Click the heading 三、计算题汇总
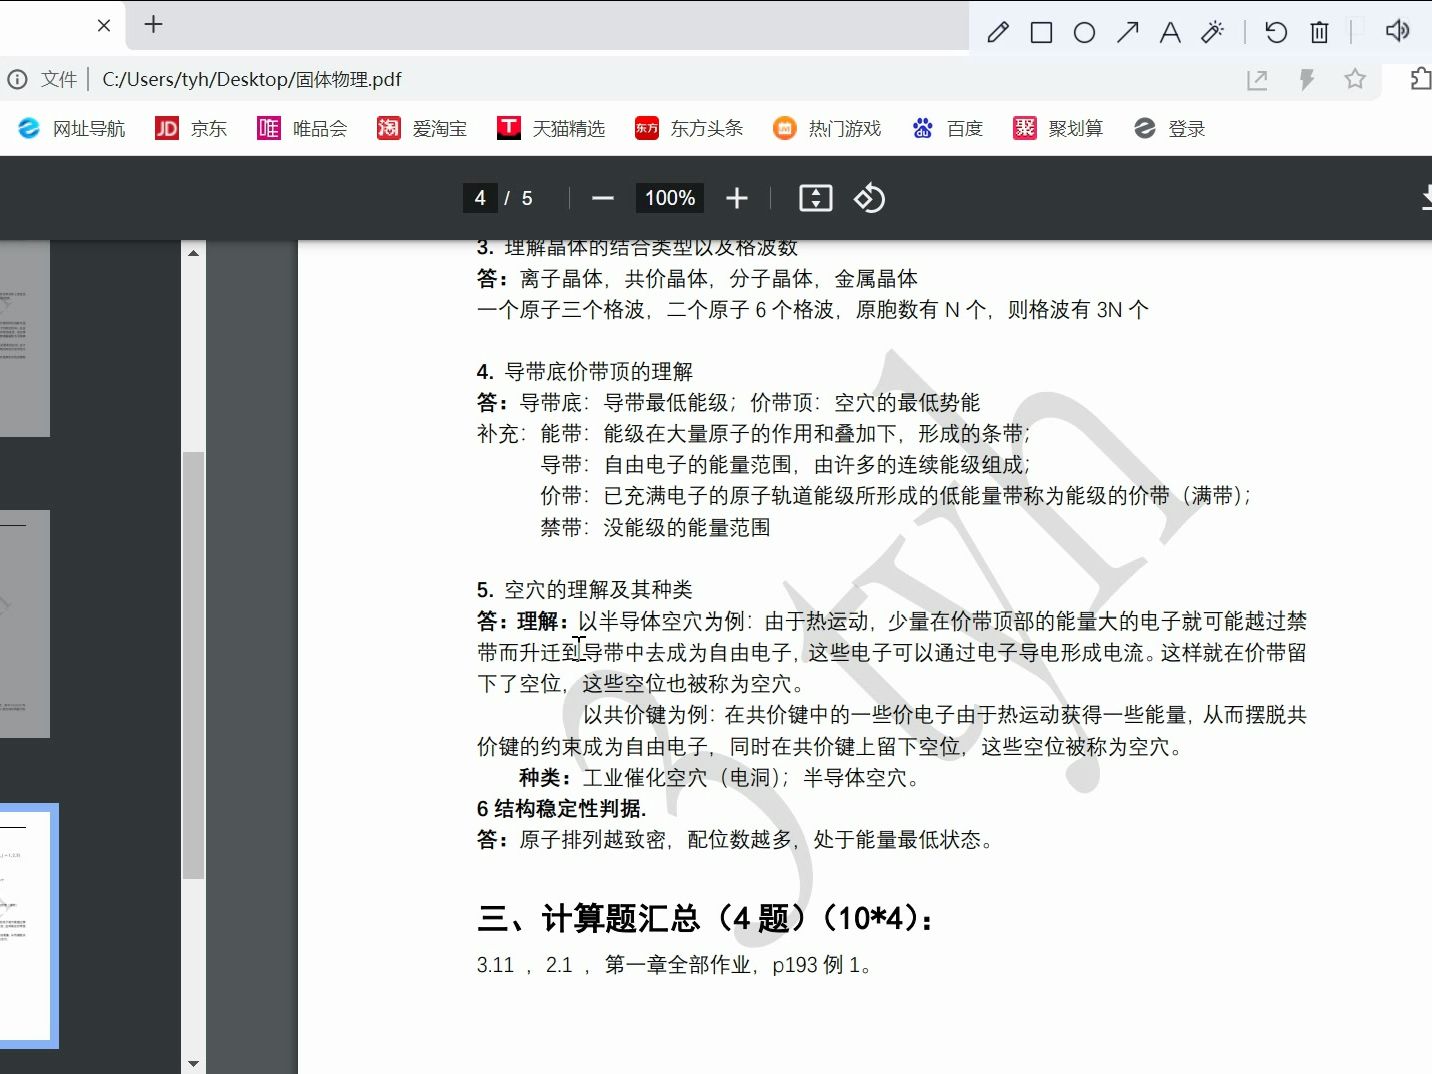 (x=706, y=918)
